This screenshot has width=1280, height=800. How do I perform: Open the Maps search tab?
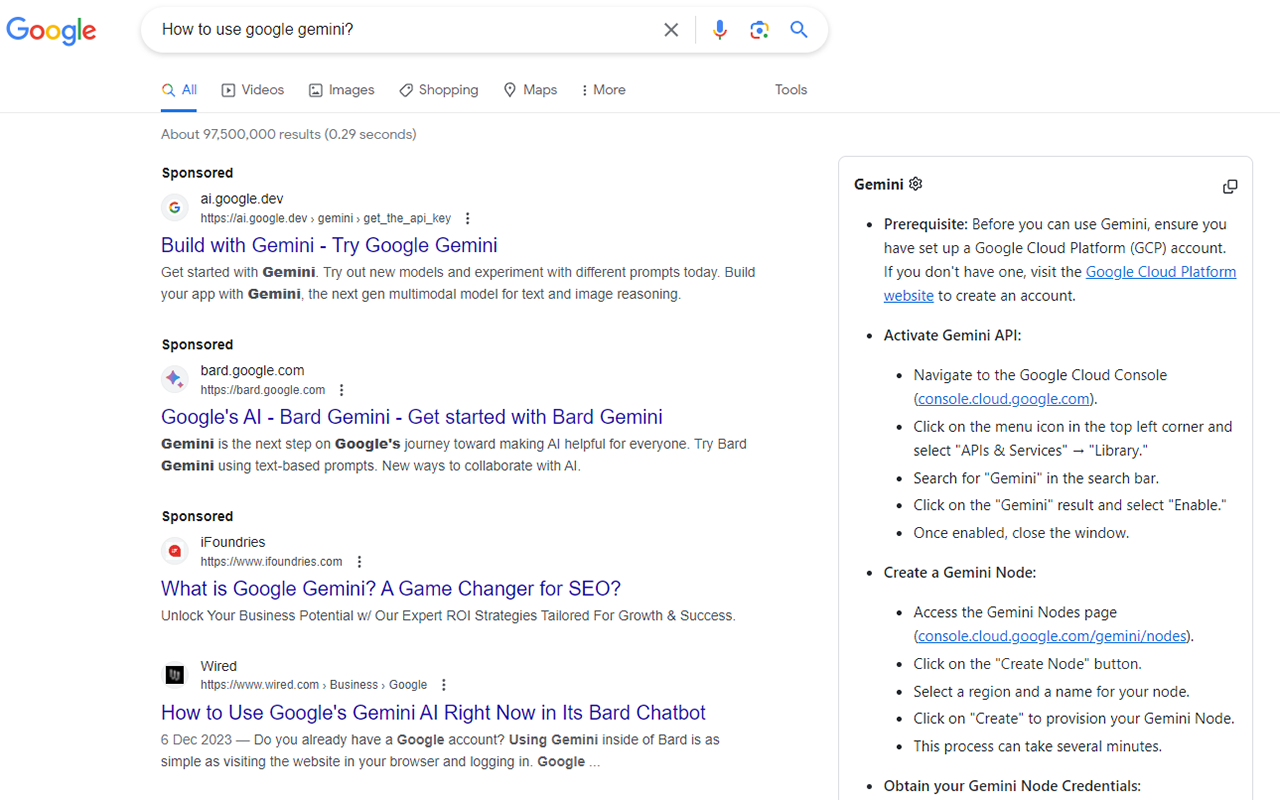click(530, 89)
